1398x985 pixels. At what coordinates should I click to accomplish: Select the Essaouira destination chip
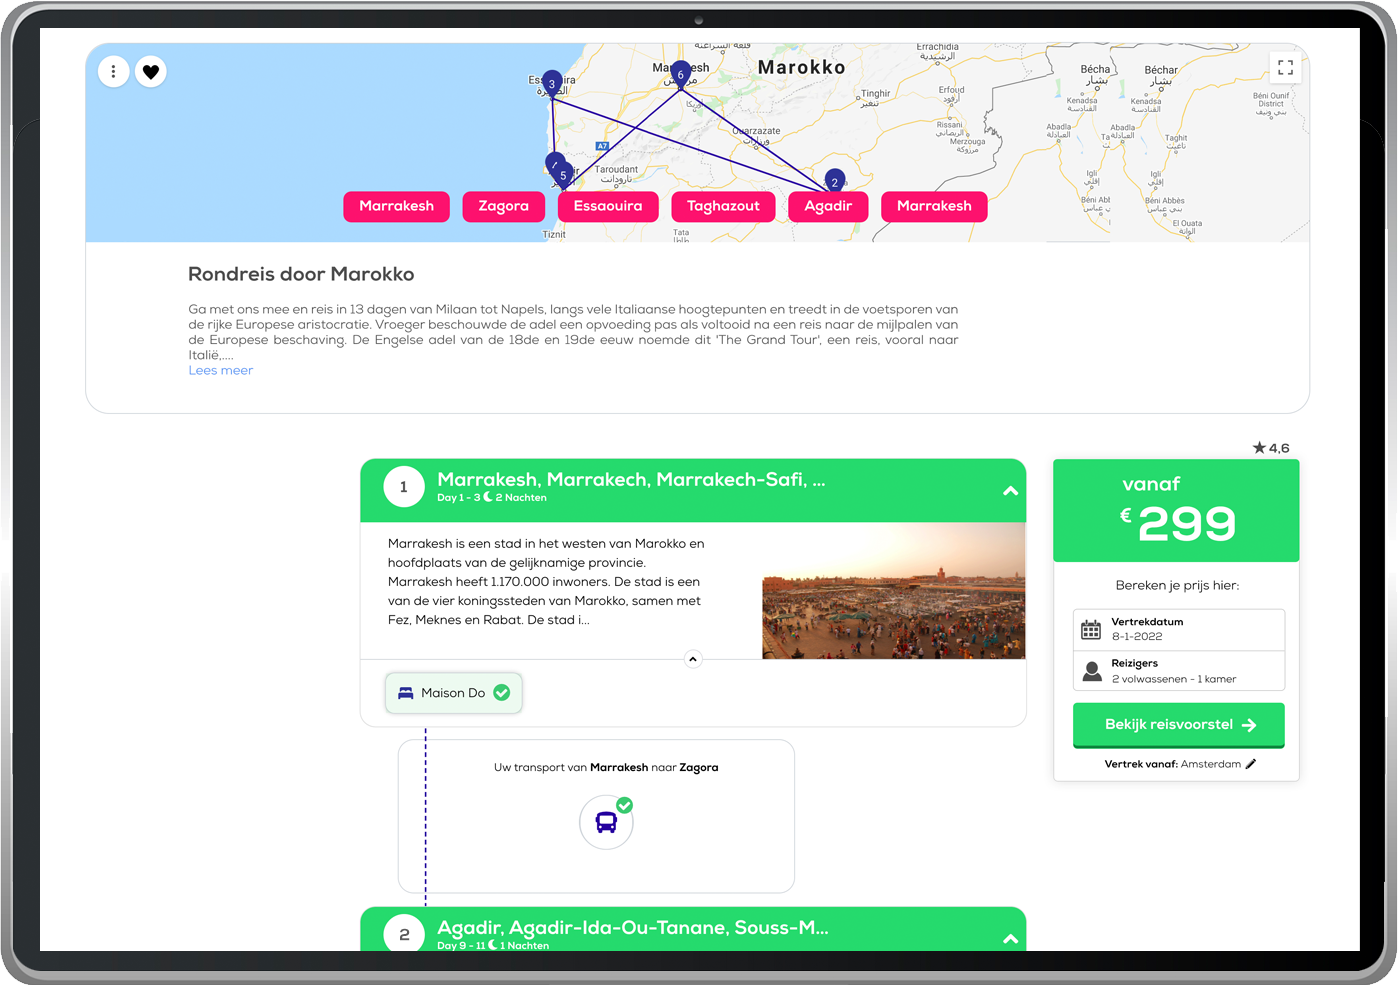[608, 206]
